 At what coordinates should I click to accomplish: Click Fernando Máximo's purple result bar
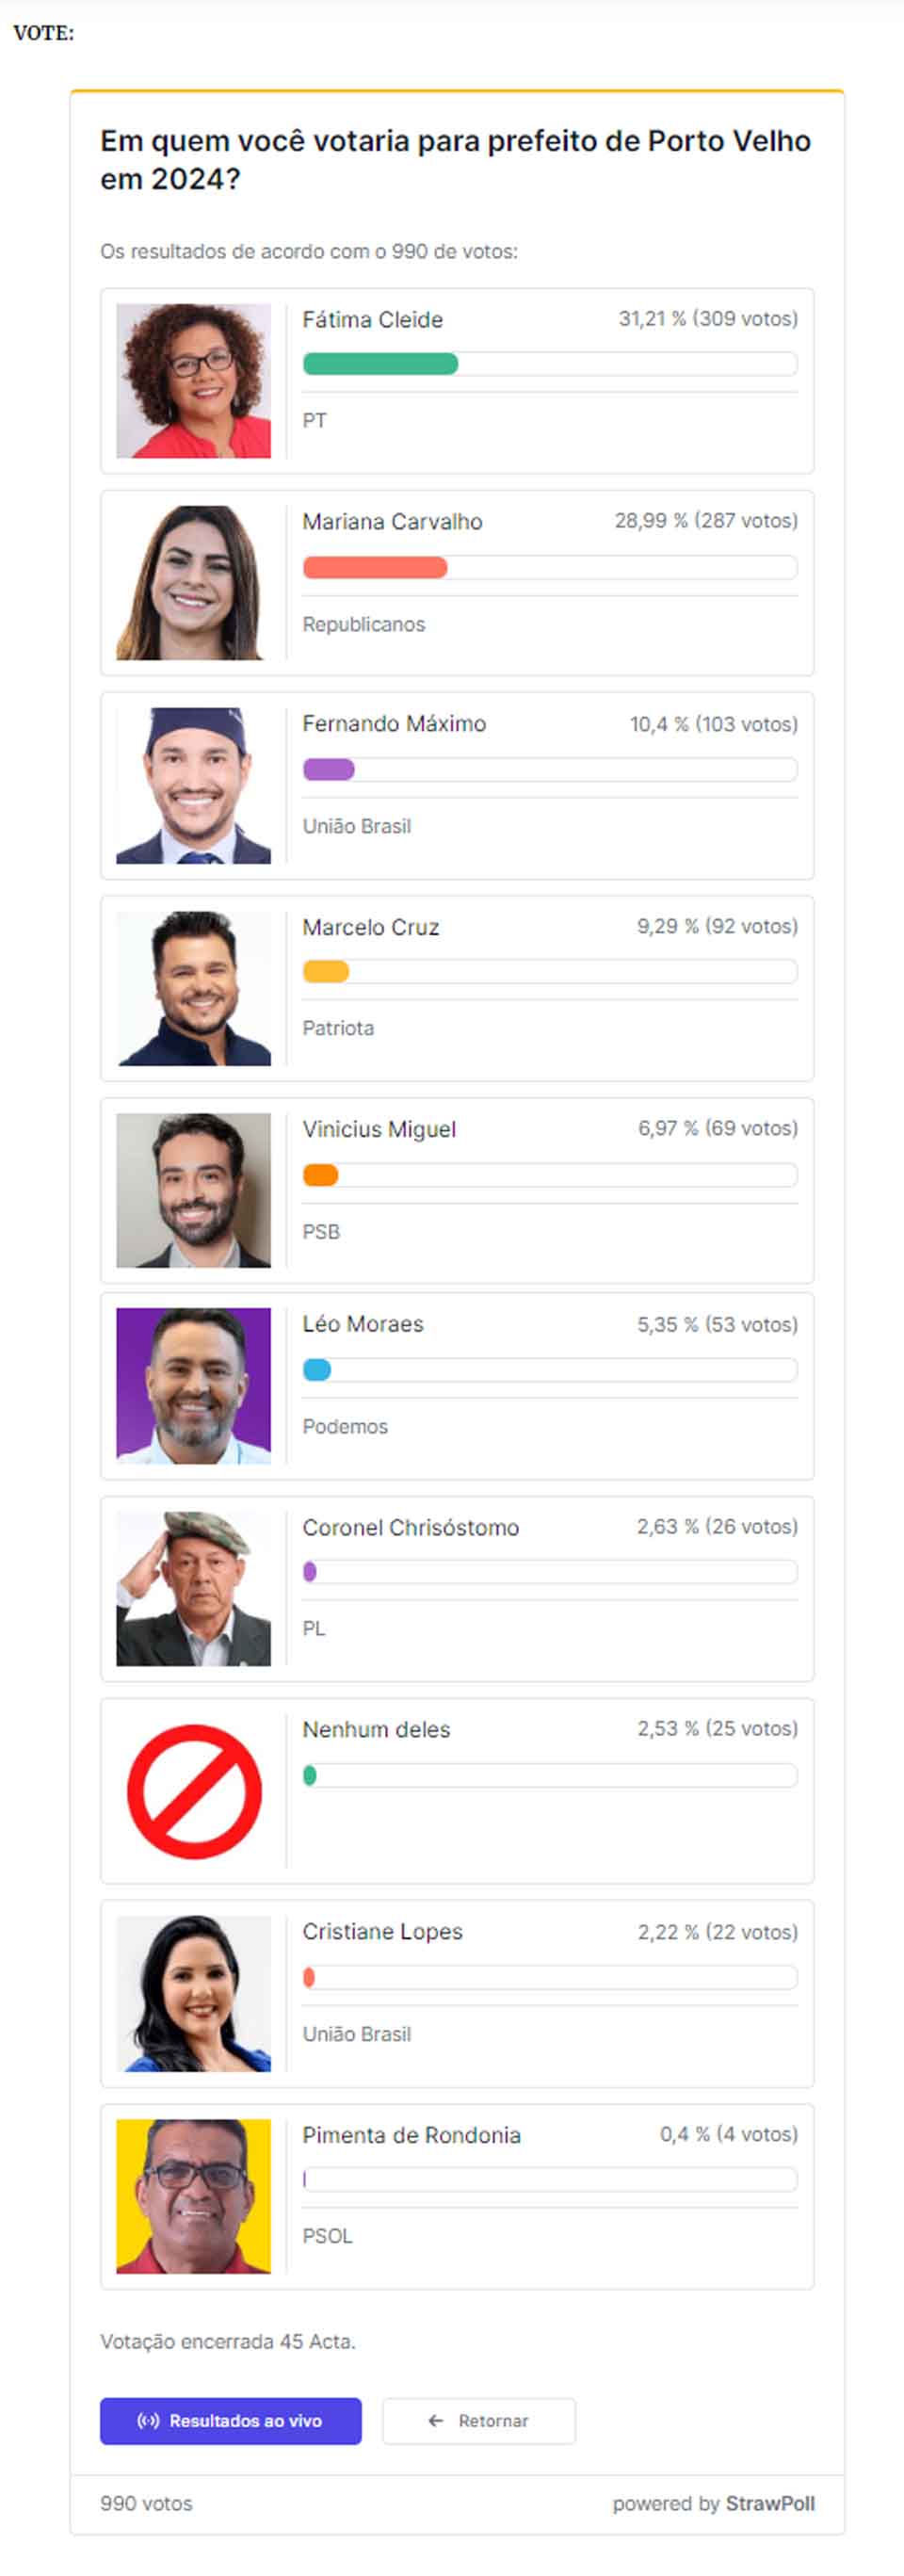pyautogui.click(x=329, y=769)
